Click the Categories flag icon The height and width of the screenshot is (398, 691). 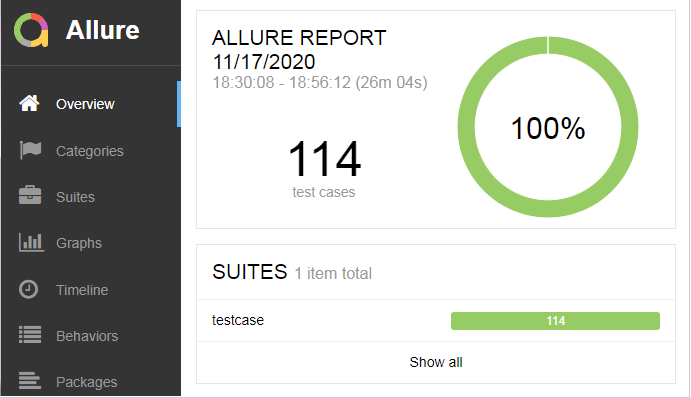coord(30,150)
